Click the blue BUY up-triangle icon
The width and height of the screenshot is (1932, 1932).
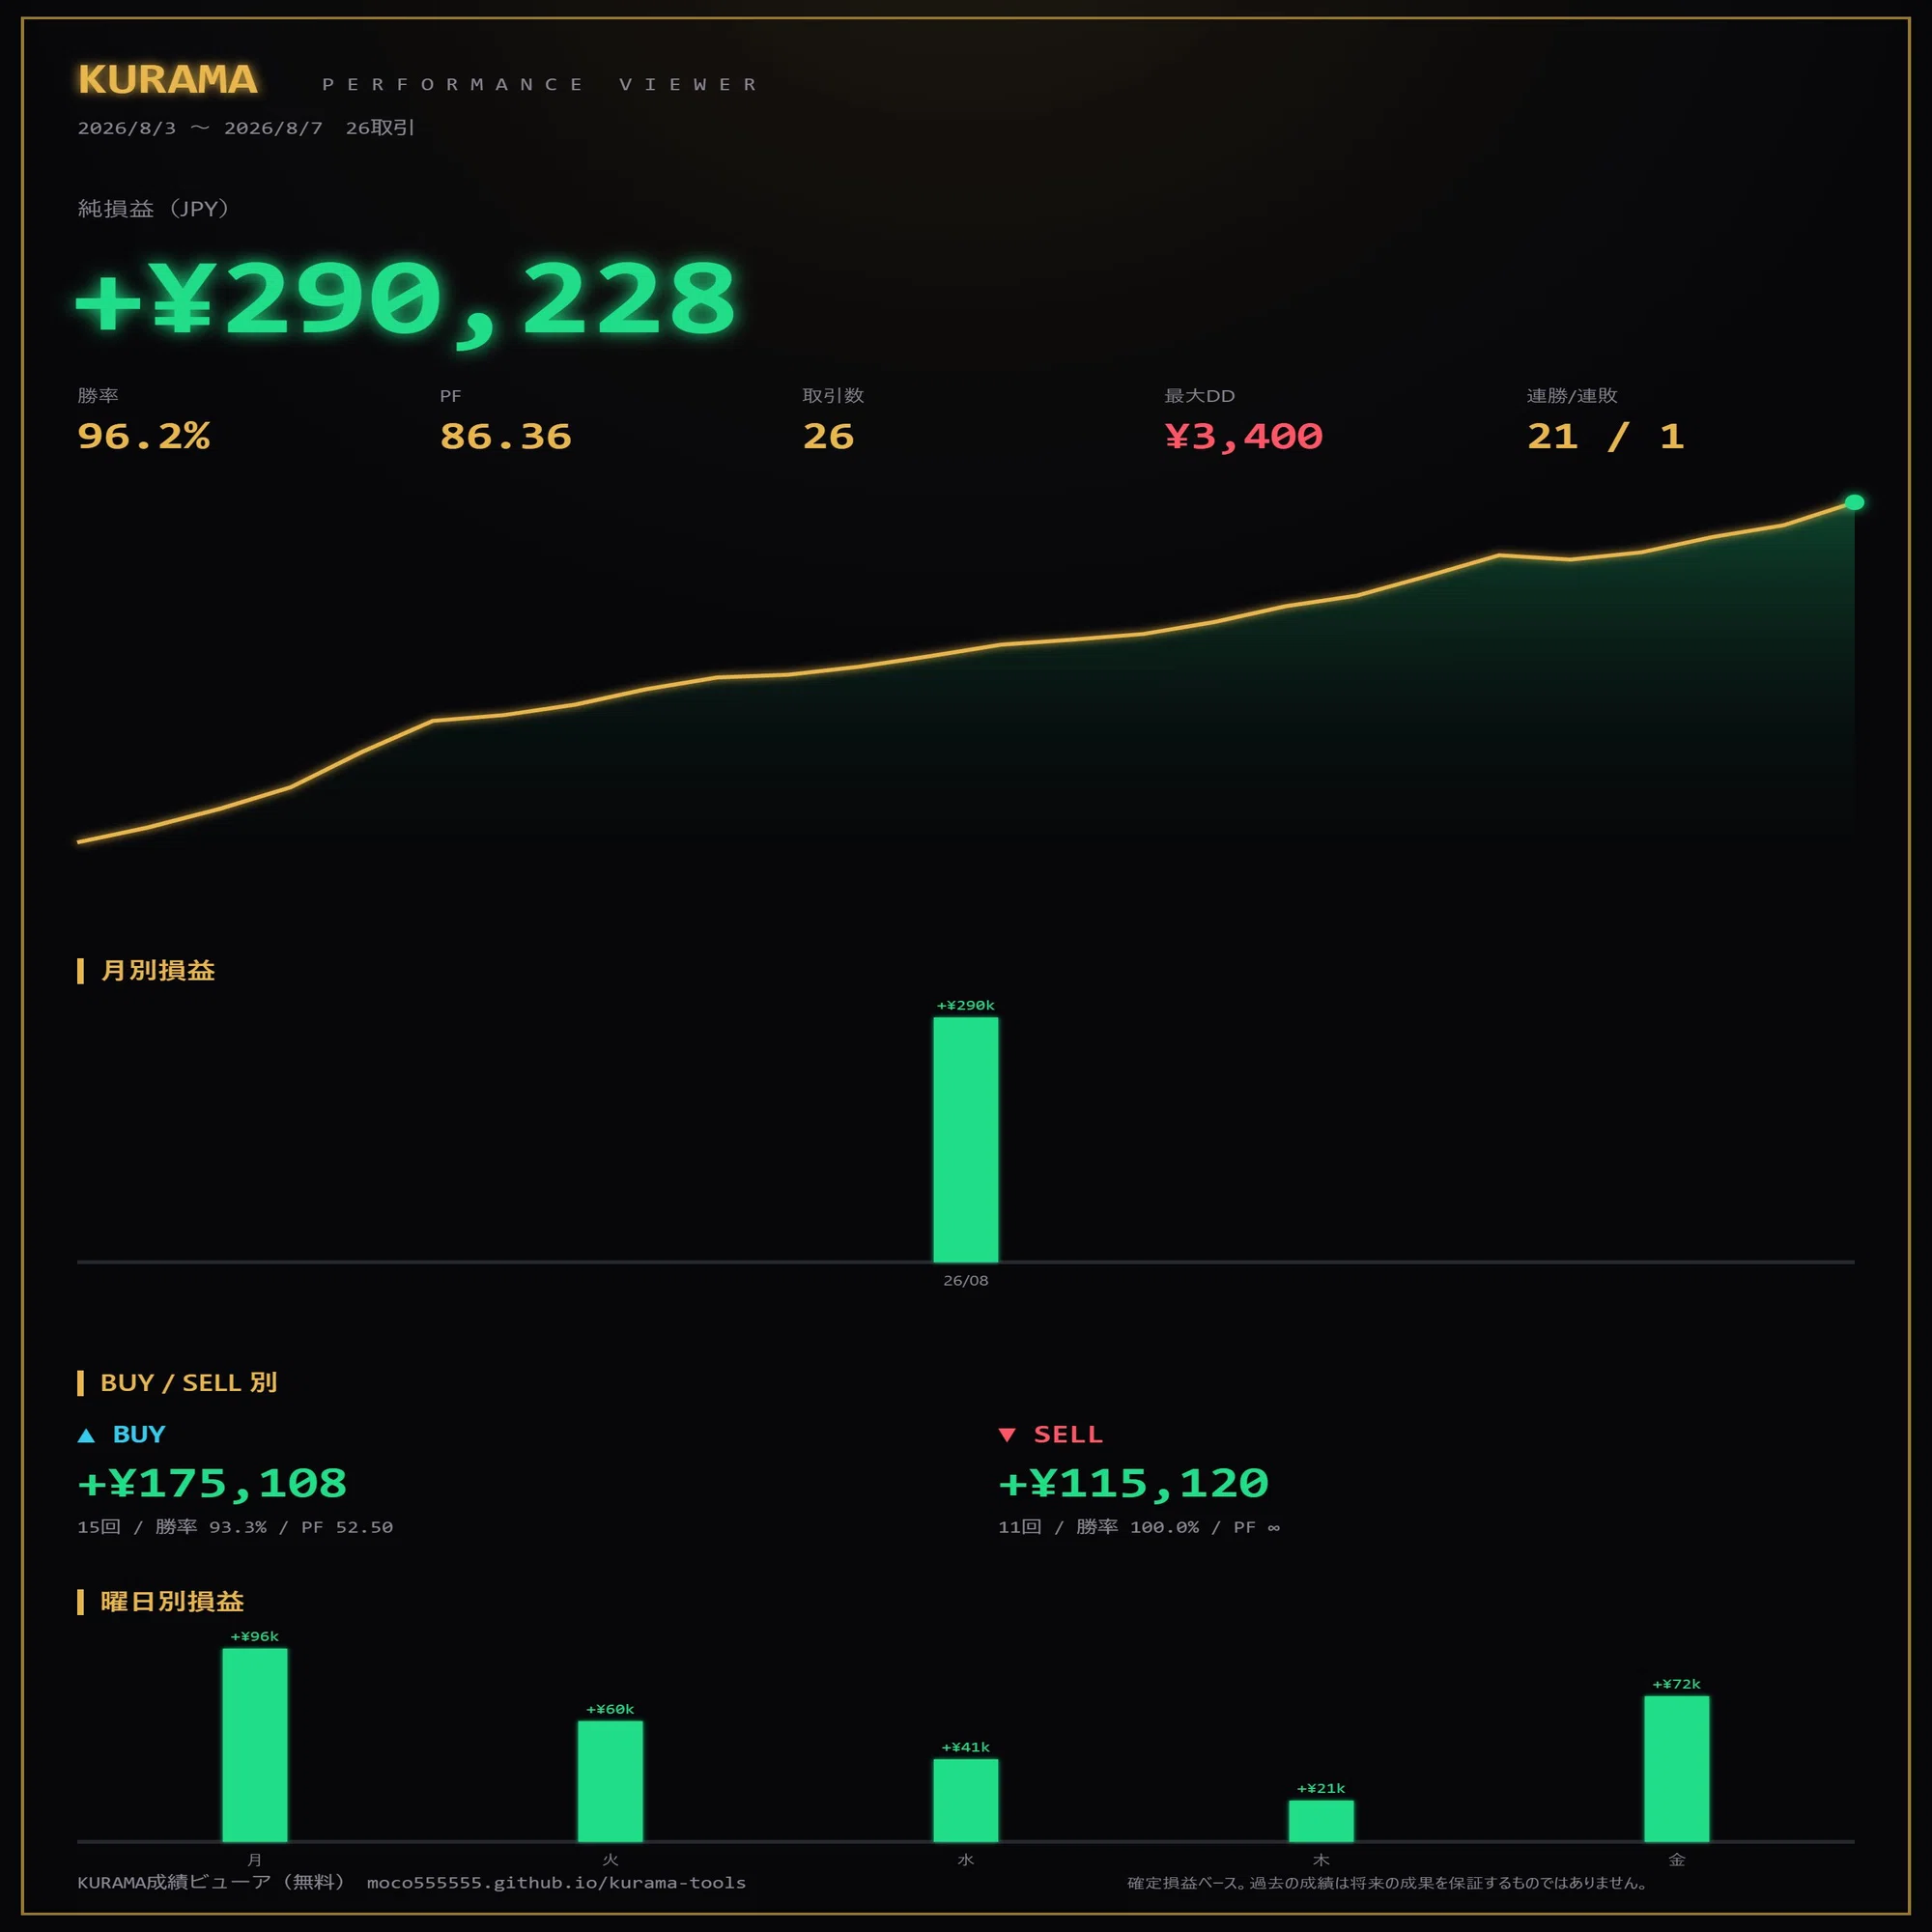(x=86, y=1435)
